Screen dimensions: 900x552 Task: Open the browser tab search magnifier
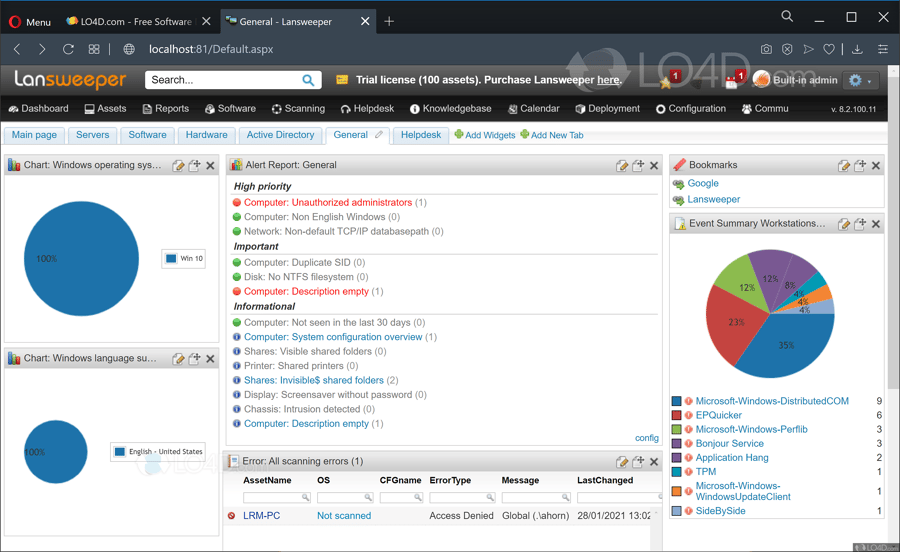click(x=788, y=17)
